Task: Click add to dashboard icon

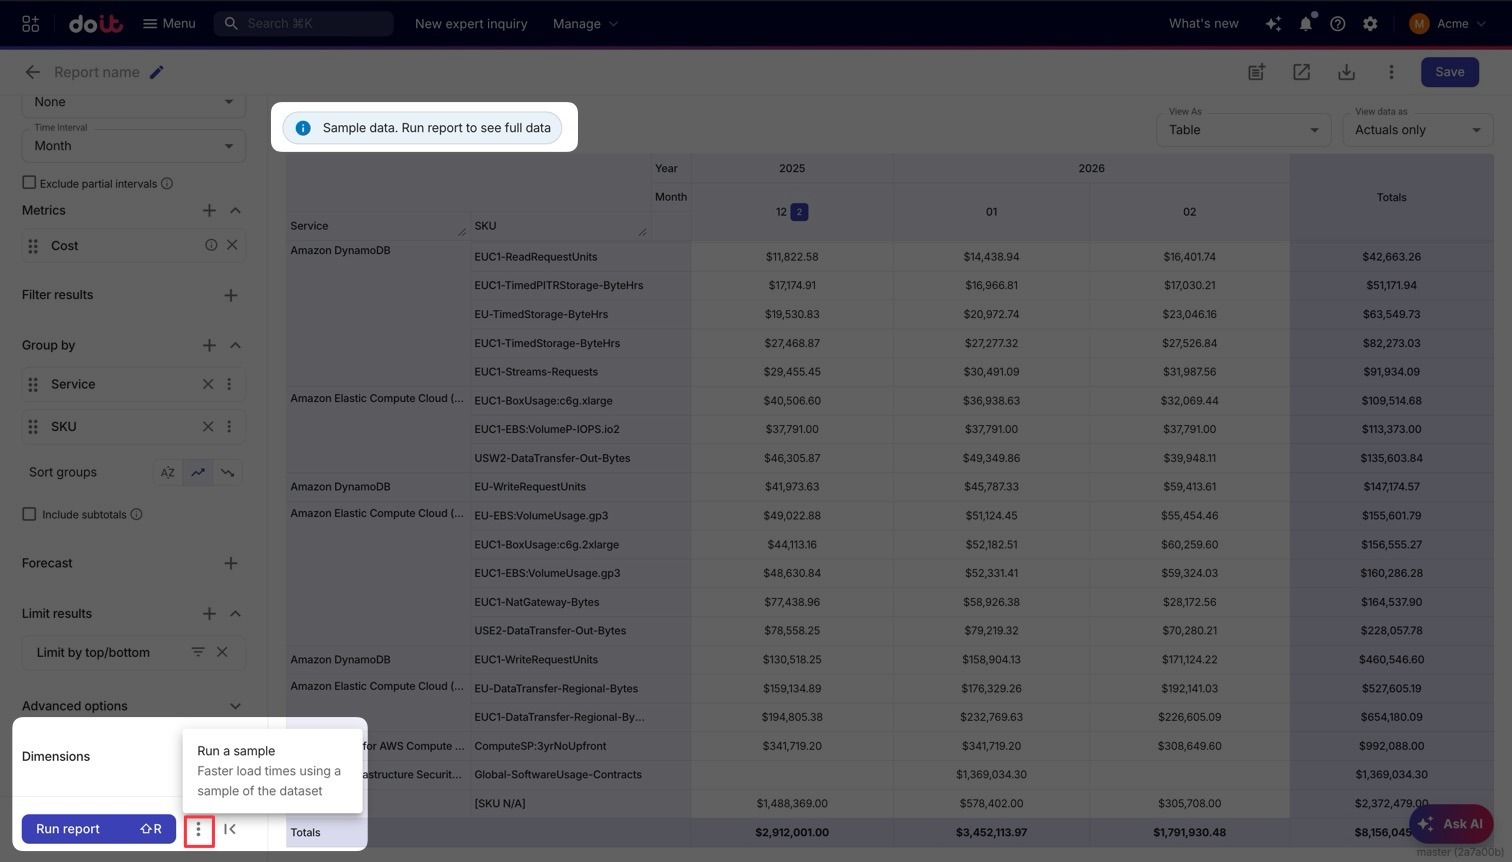Action: click(x=1257, y=72)
